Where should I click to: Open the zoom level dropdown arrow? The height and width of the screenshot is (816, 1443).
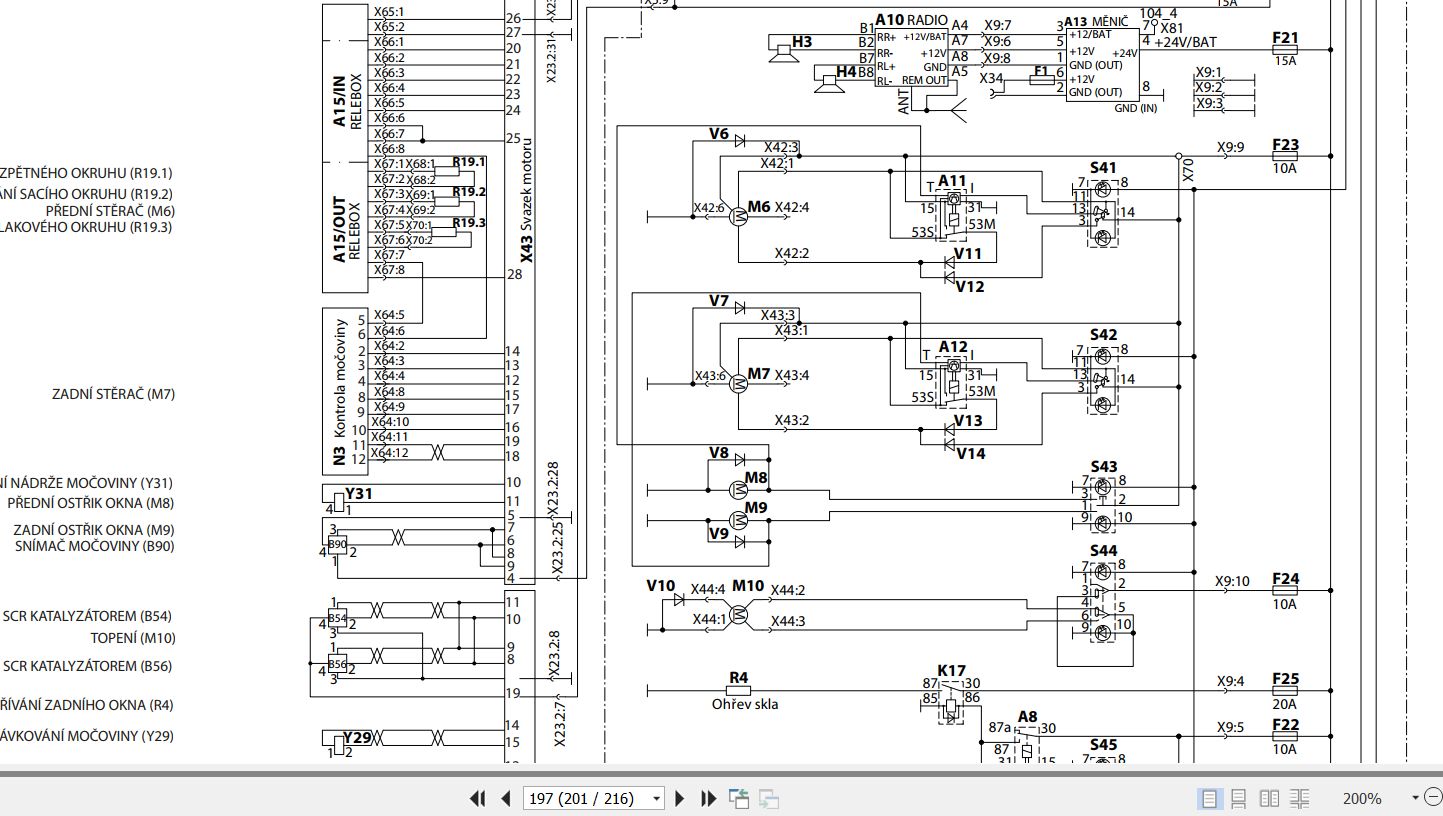[1415, 797]
